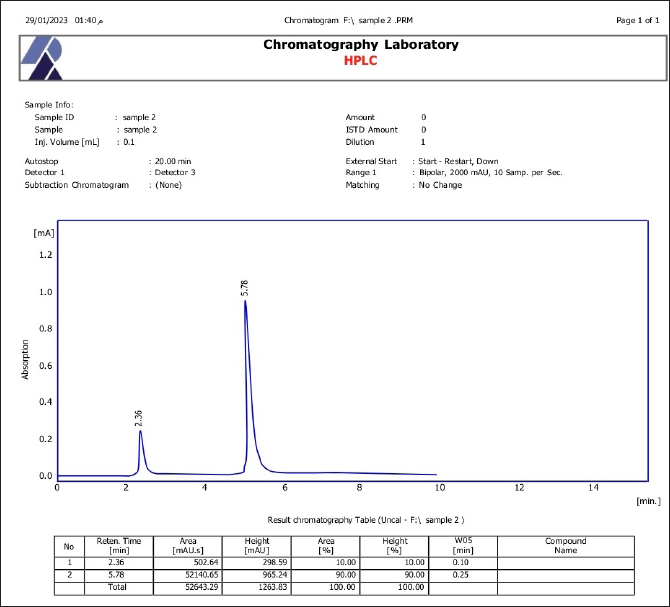Click the red HPLC subtitle
Viewport: 670px width, 607px height.
pos(361,60)
